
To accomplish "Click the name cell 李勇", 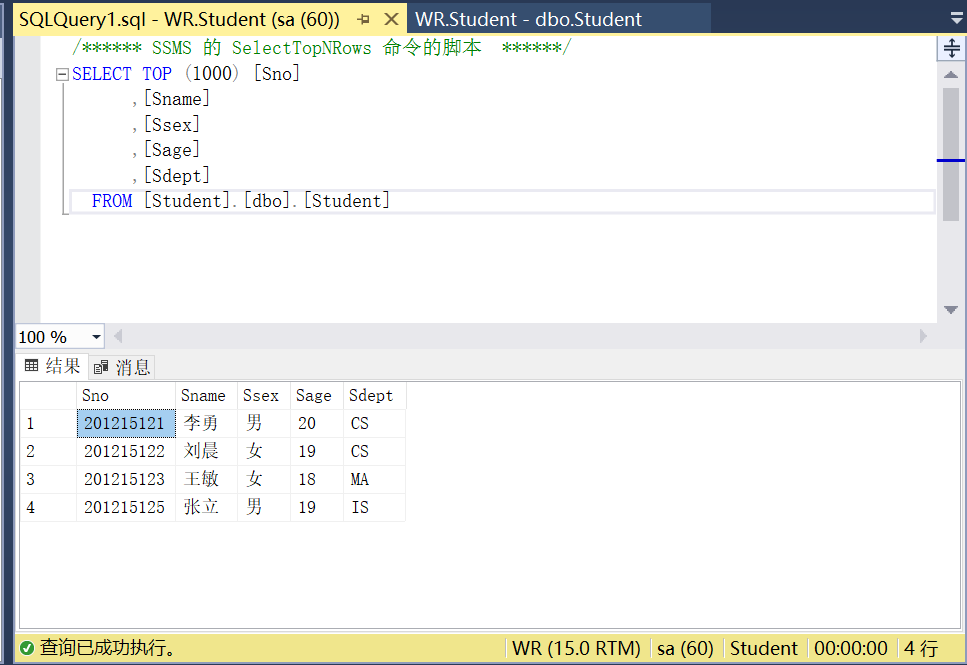I will pyautogui.click(x=207, y=424).
